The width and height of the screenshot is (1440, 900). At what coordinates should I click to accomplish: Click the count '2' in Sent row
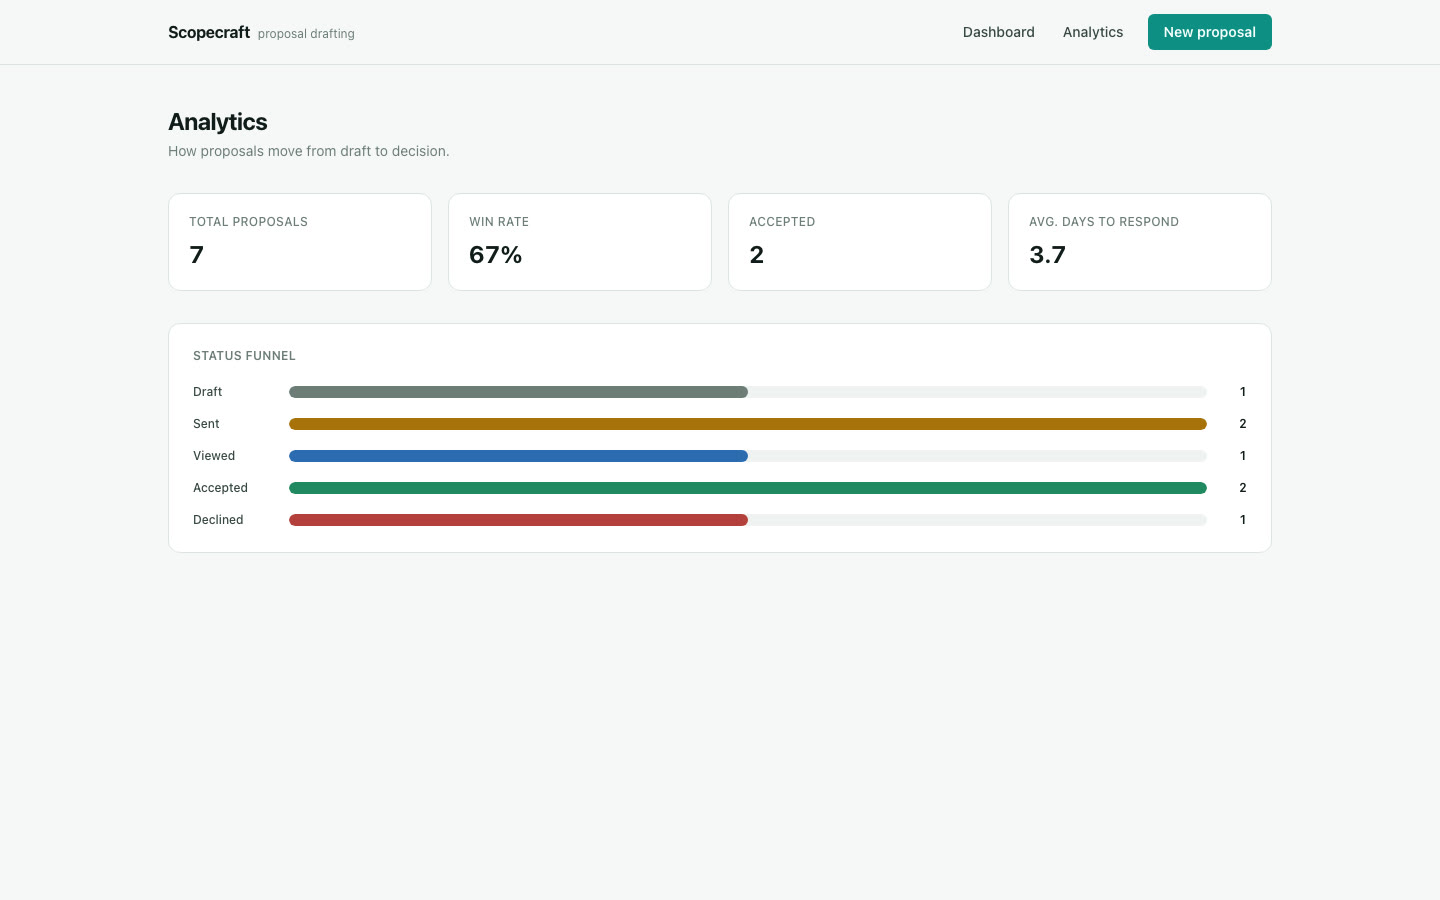pyautogui.click(x=1243, y=424)
